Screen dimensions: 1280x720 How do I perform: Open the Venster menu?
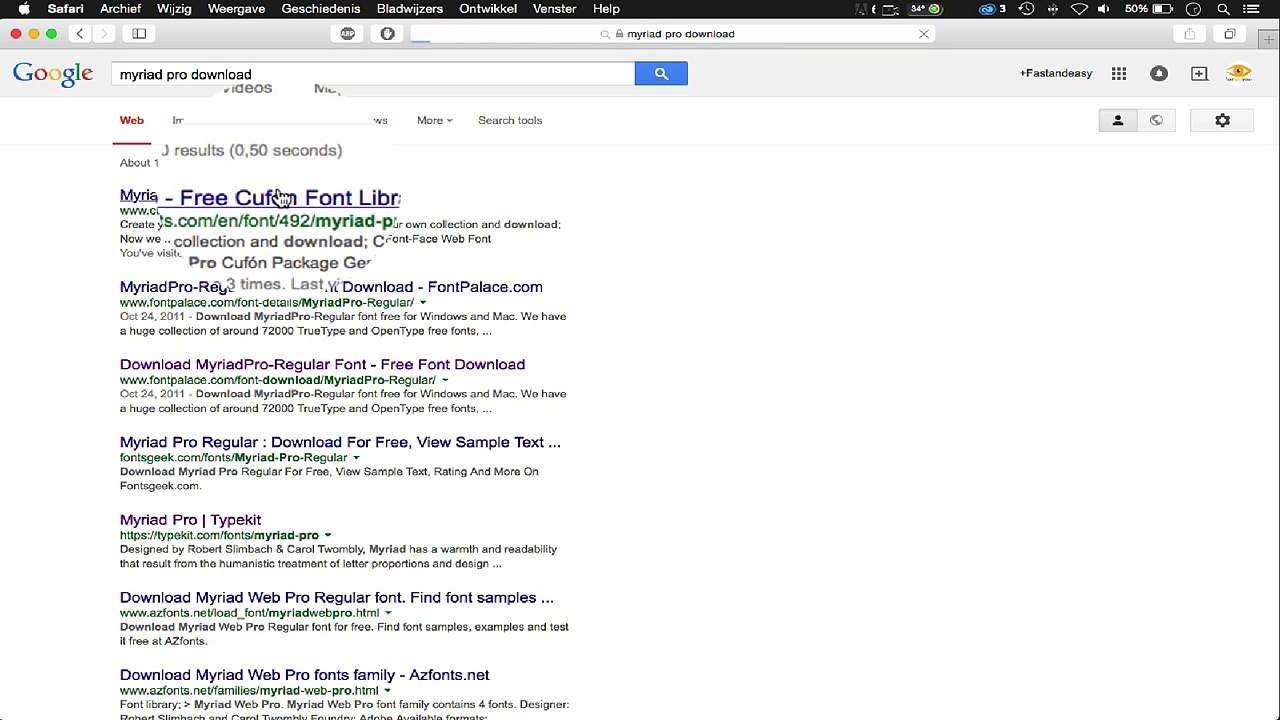pyautogui.click(x=554, y=9)
